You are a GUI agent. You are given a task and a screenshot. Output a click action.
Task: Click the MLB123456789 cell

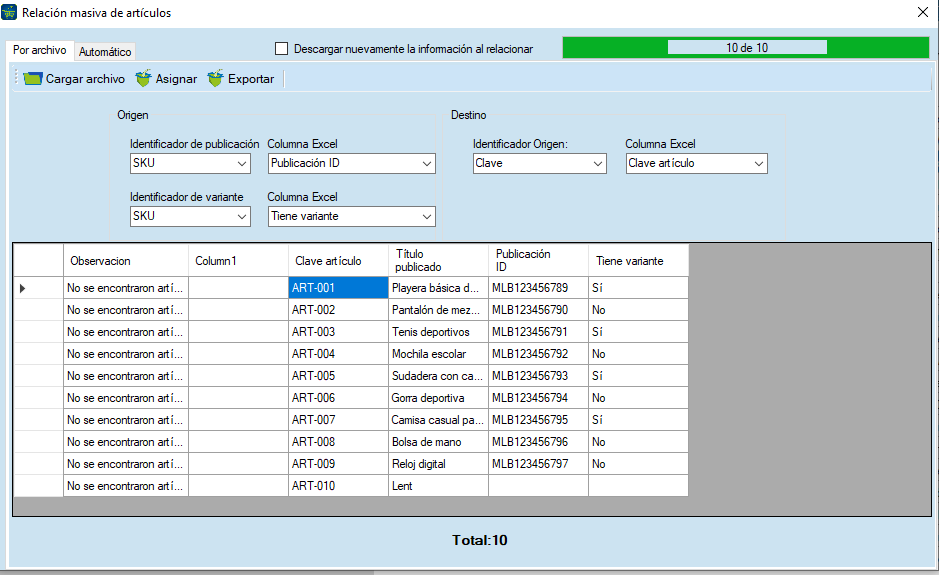[538, 288]
